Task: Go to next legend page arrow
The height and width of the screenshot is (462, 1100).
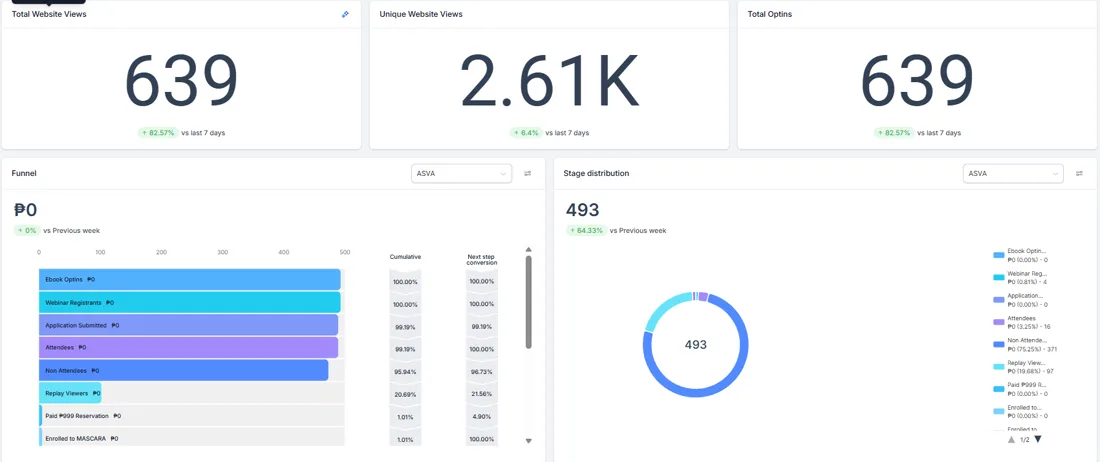Action: 1038,440
